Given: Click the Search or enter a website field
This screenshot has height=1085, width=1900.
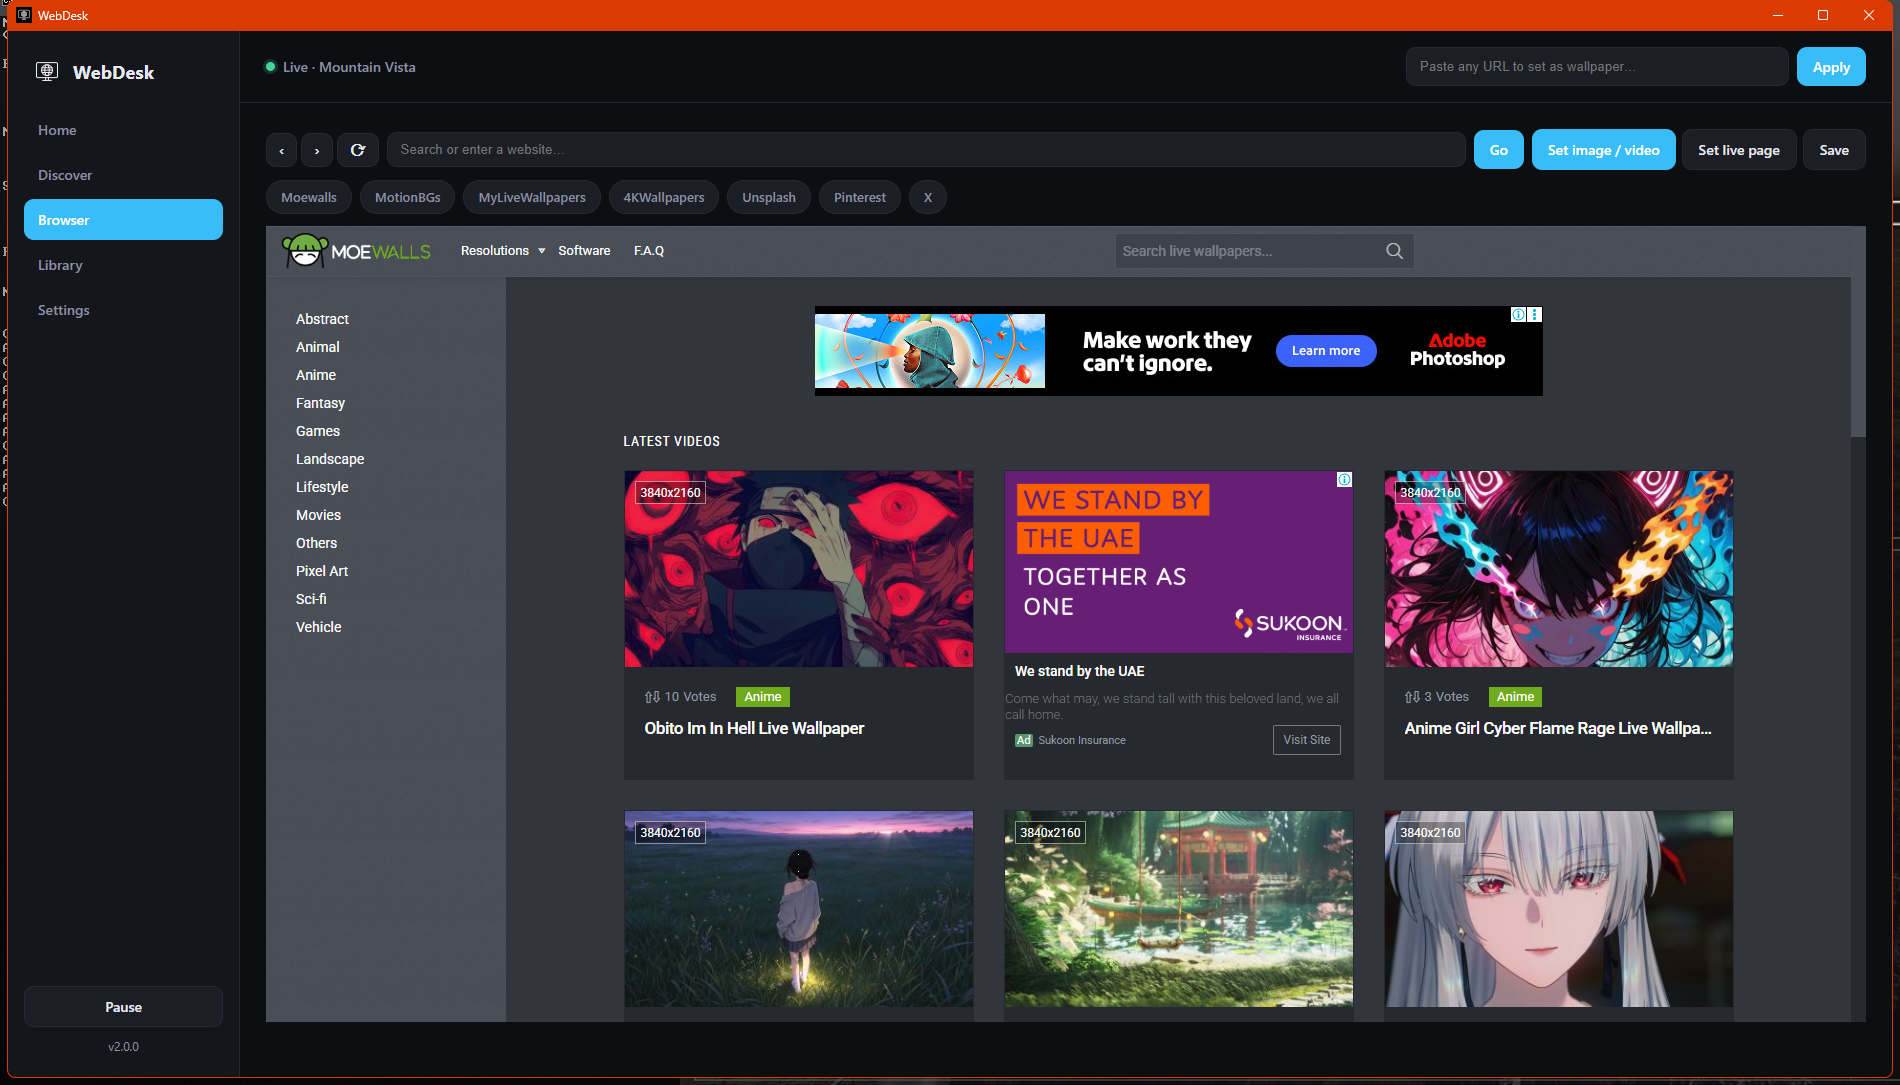Looking at the screenshot, I should coord(926,150).
